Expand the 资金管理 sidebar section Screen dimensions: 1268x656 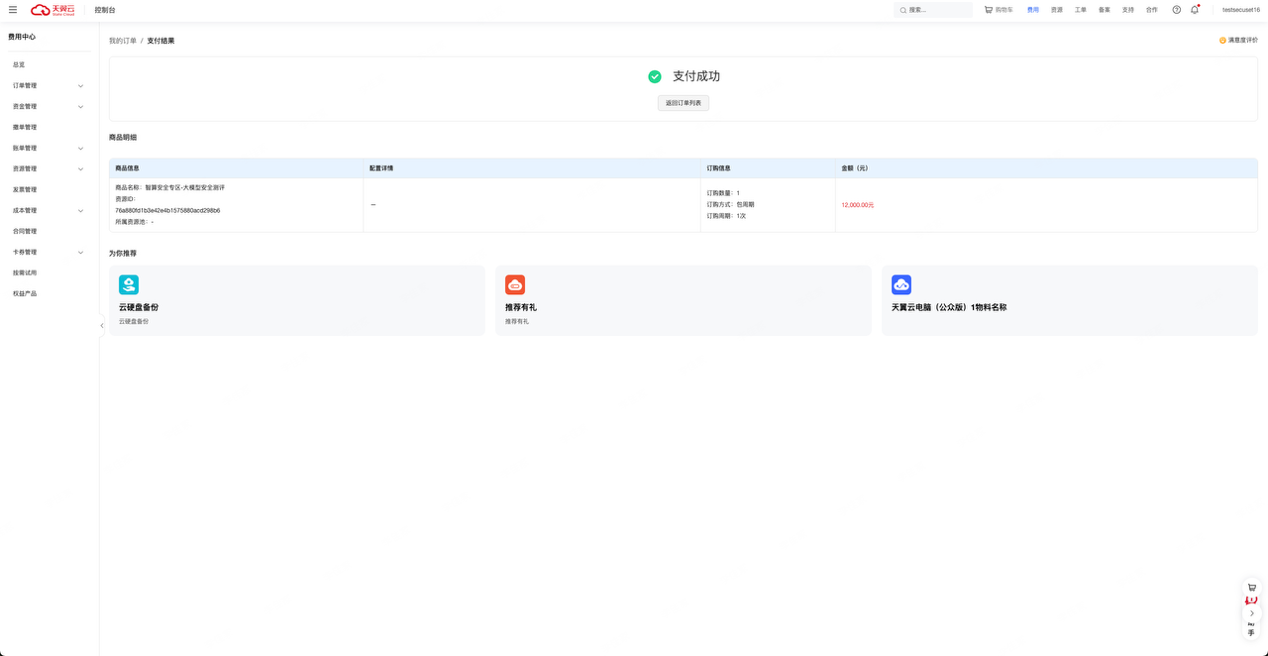click(x=47, y=107)
